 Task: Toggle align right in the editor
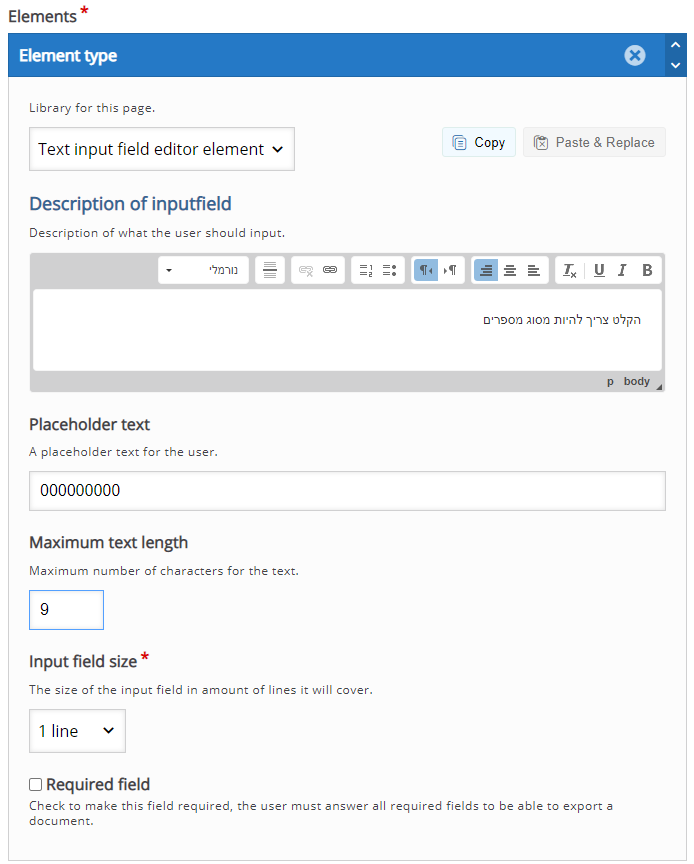coord(486,270)
